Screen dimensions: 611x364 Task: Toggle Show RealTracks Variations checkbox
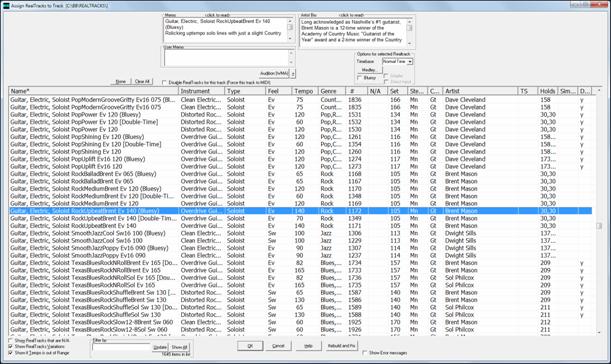(11, 346)
